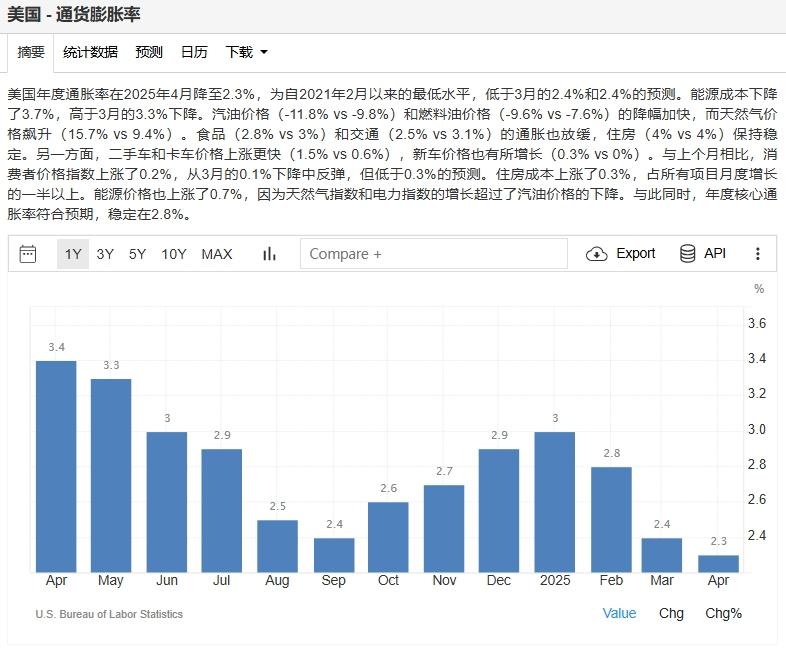
Task: Click the April 2024 bar labeled 3.4
Action: click(x=56, y=465)
